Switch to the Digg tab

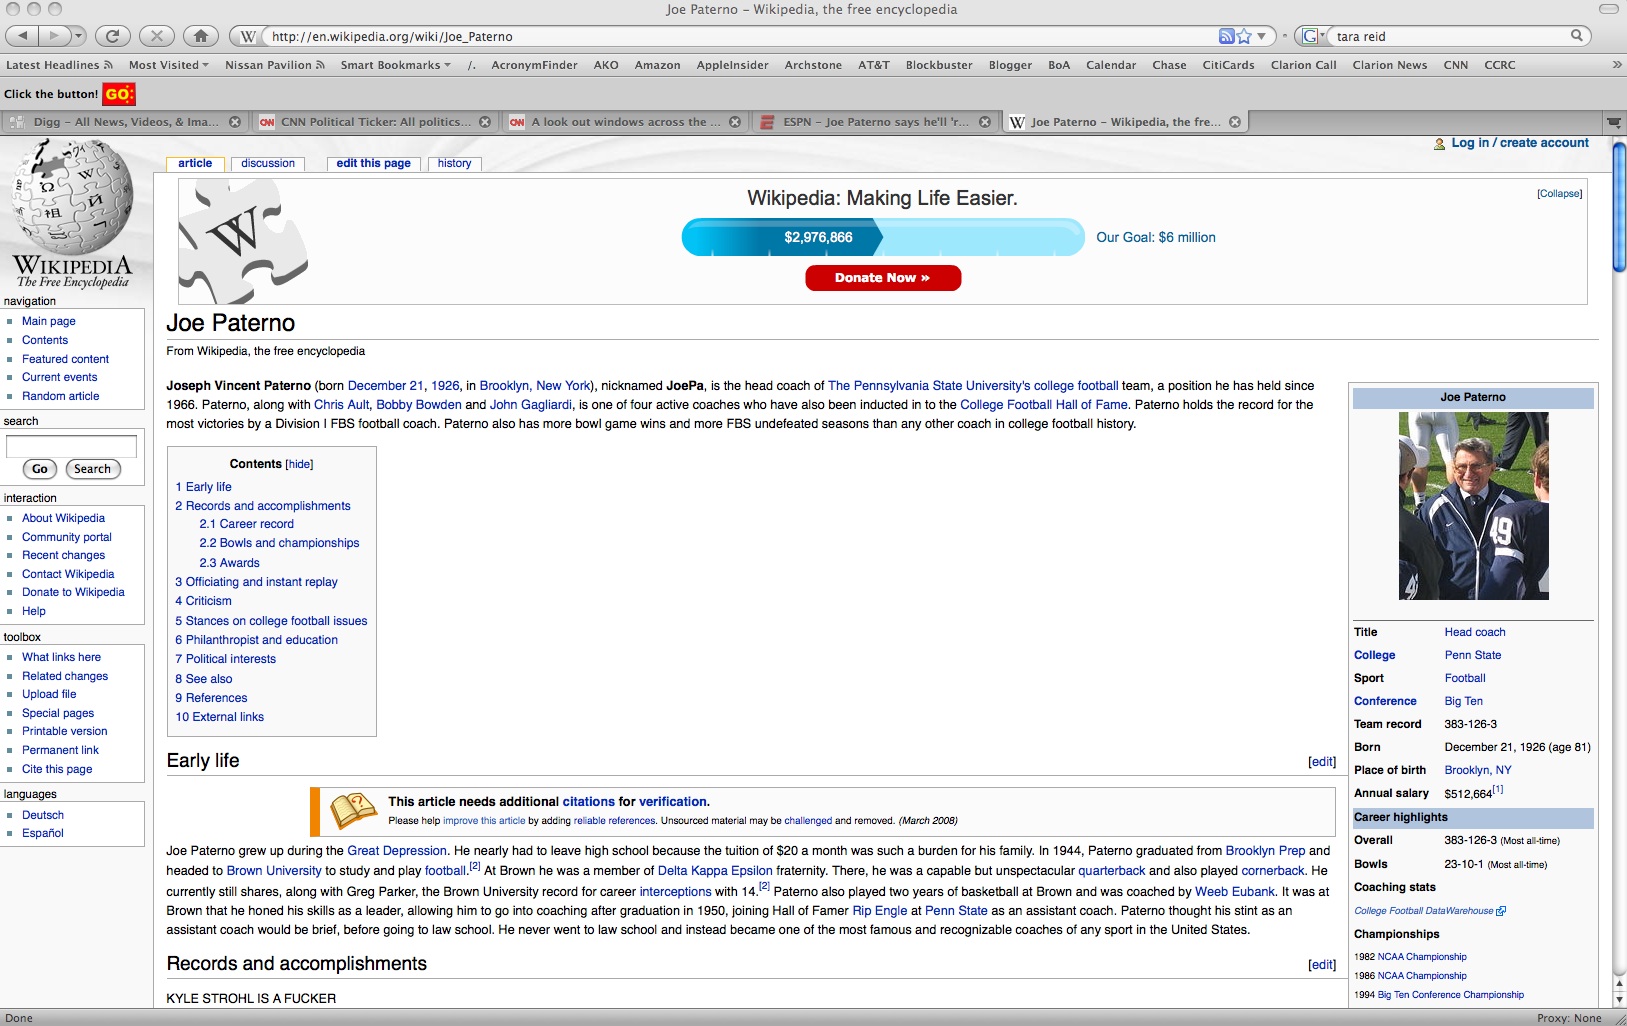tap(125, 122)
